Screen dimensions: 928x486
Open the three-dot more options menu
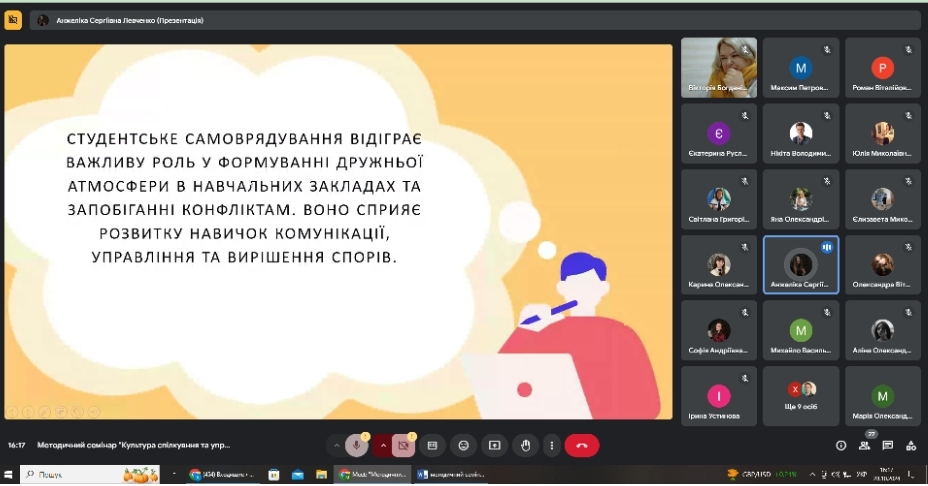coord(551,445)
